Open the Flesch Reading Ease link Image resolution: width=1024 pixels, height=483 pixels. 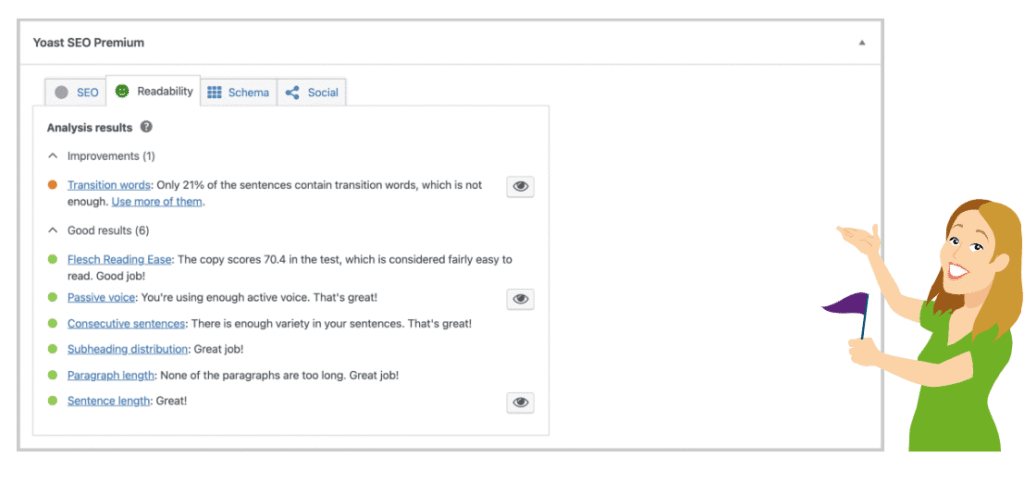click(119, 259)
